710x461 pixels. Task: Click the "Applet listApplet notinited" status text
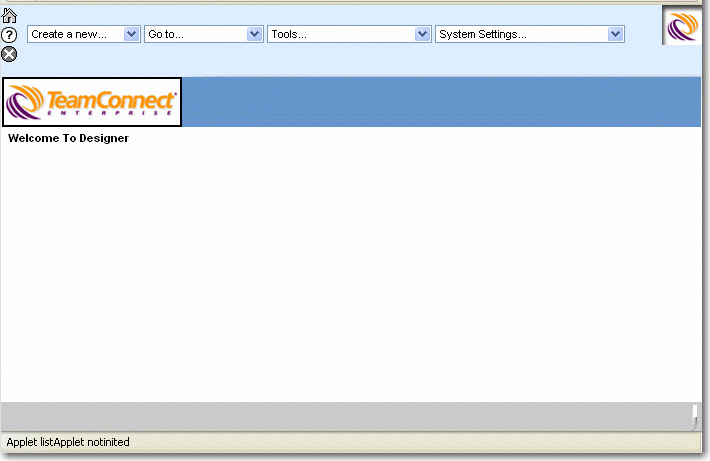click(68, 442)
